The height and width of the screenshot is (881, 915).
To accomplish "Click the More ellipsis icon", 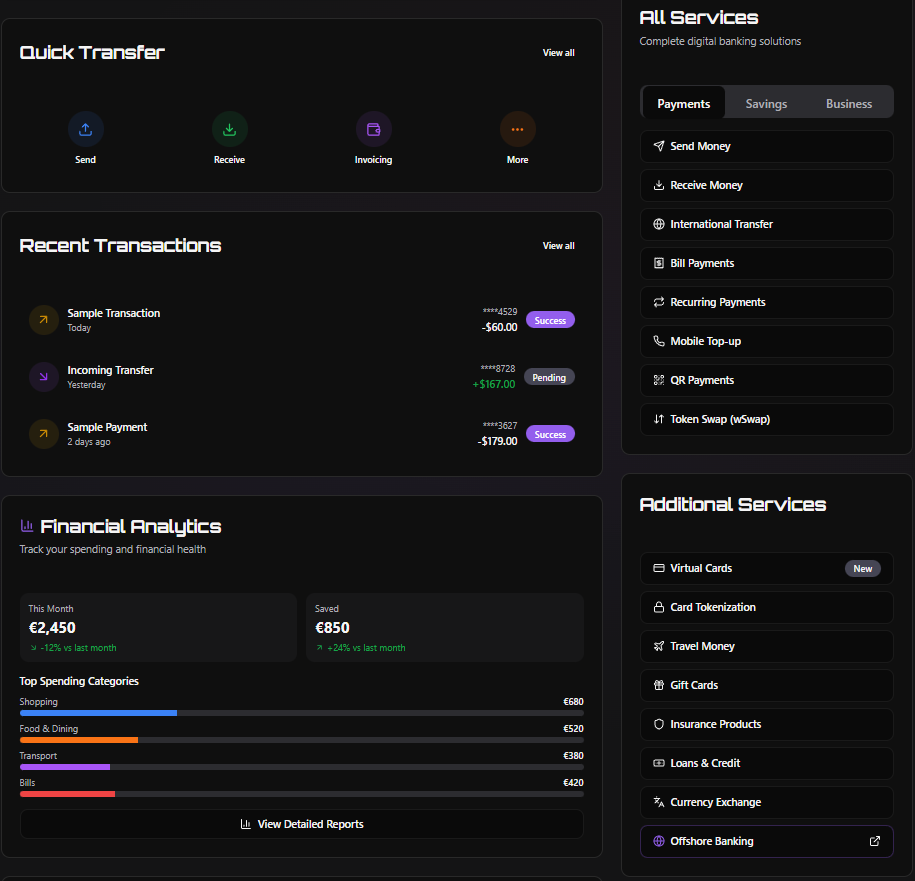I will (x=517, y=129).
